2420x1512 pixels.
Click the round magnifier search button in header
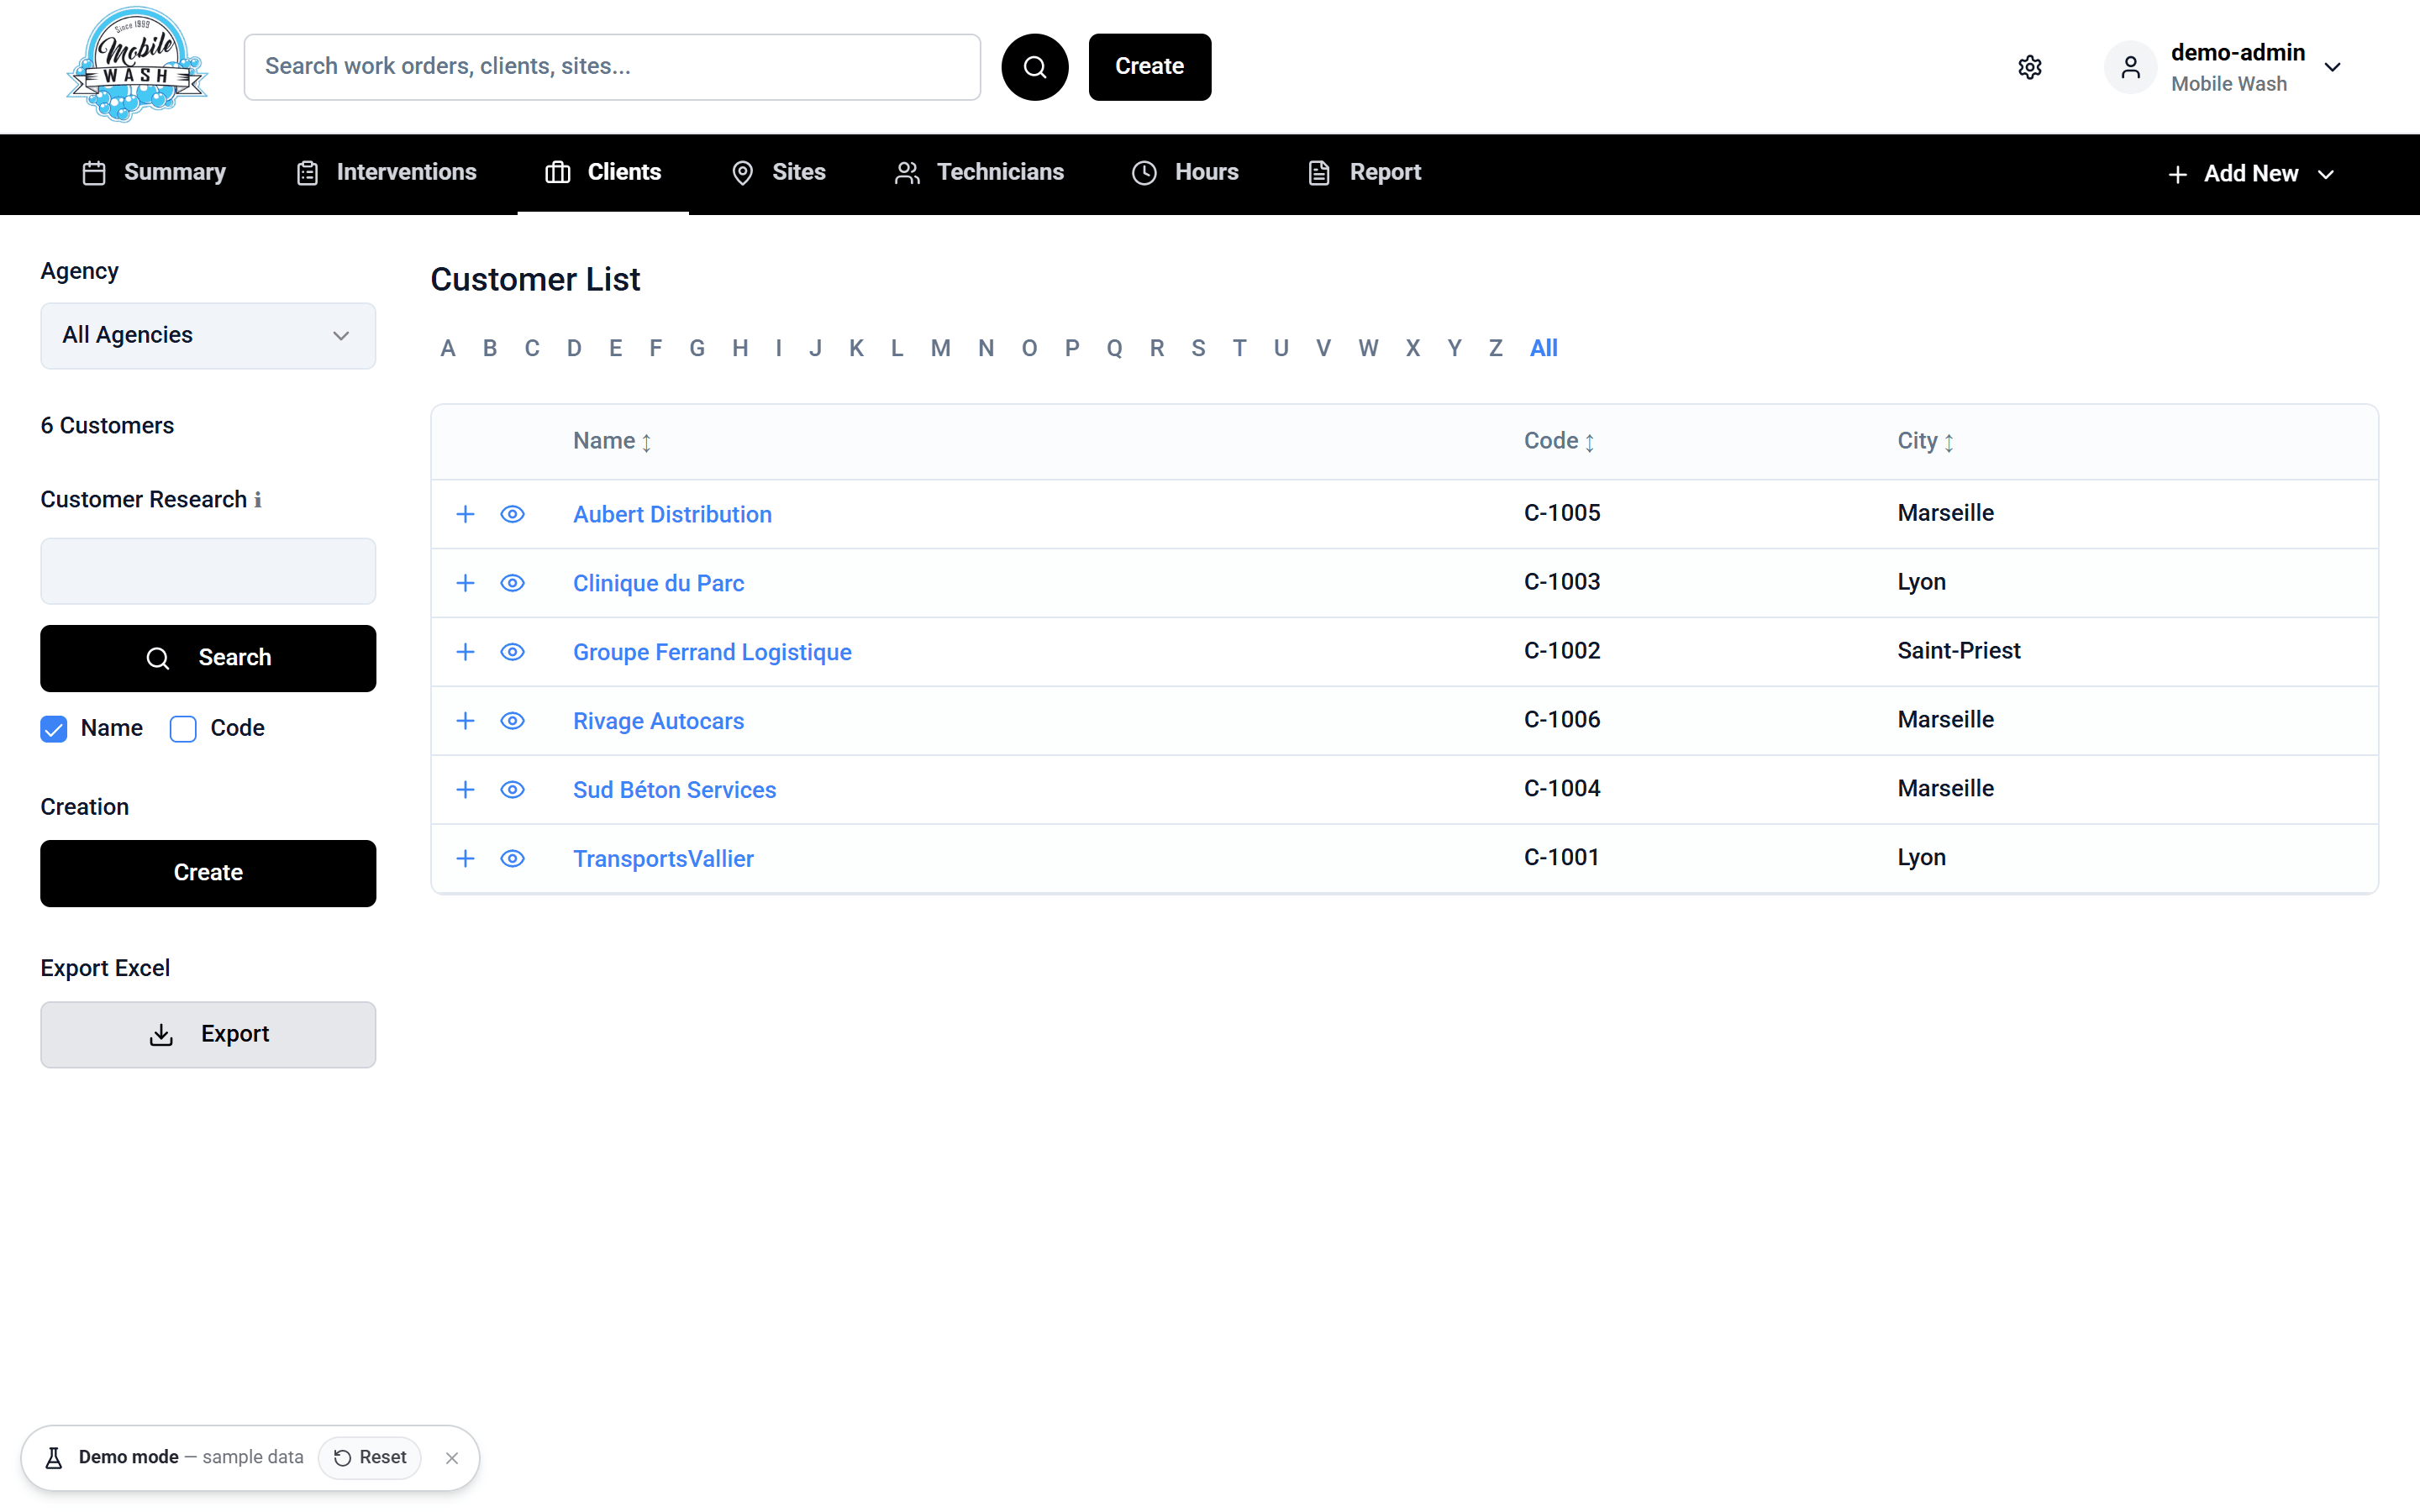1034,67
